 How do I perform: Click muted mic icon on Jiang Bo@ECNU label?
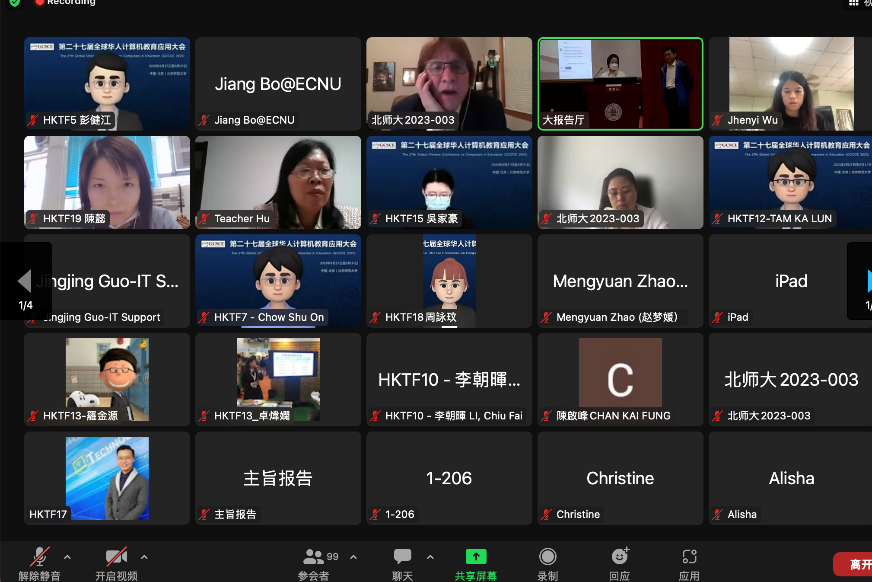pyautogui.click(x=205, y=120)
